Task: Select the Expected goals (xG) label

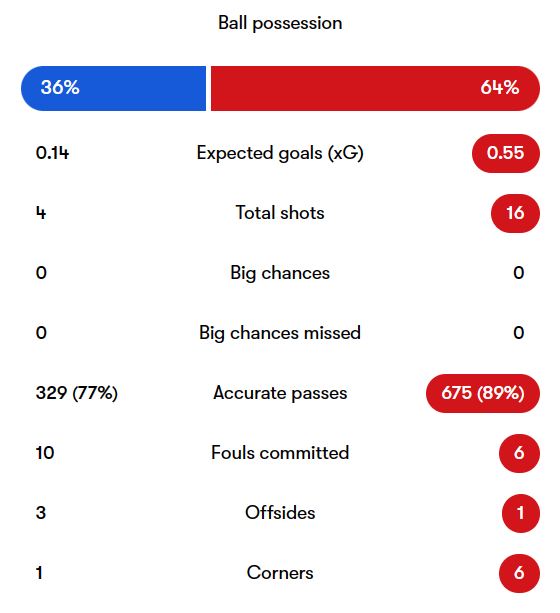Action: pyautogui.click(x=280, y=153)
